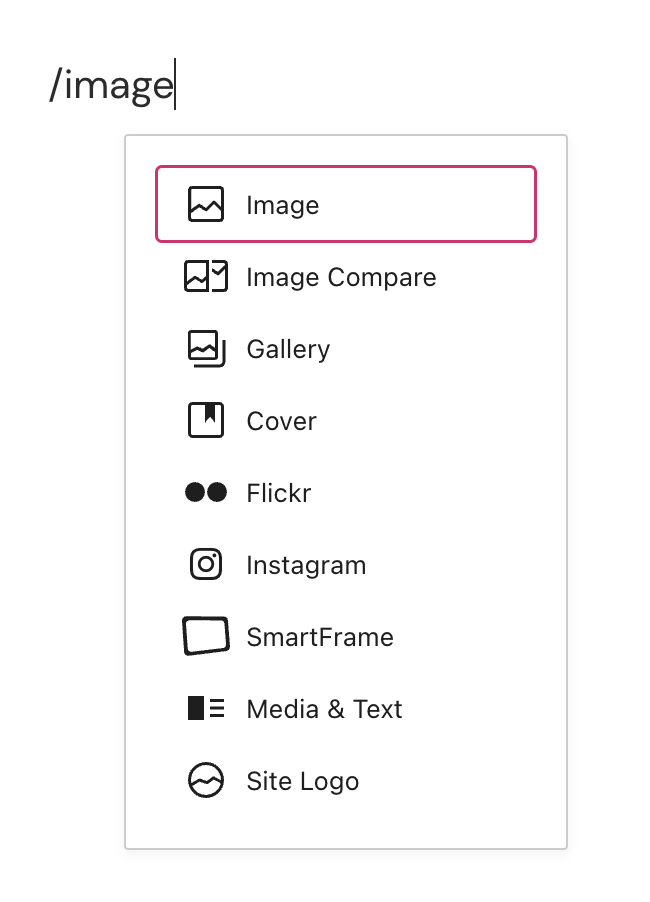This screenshot has height=902, width=650.
Task: Insert a Gallery block from list
Action: tap(288, 349)
